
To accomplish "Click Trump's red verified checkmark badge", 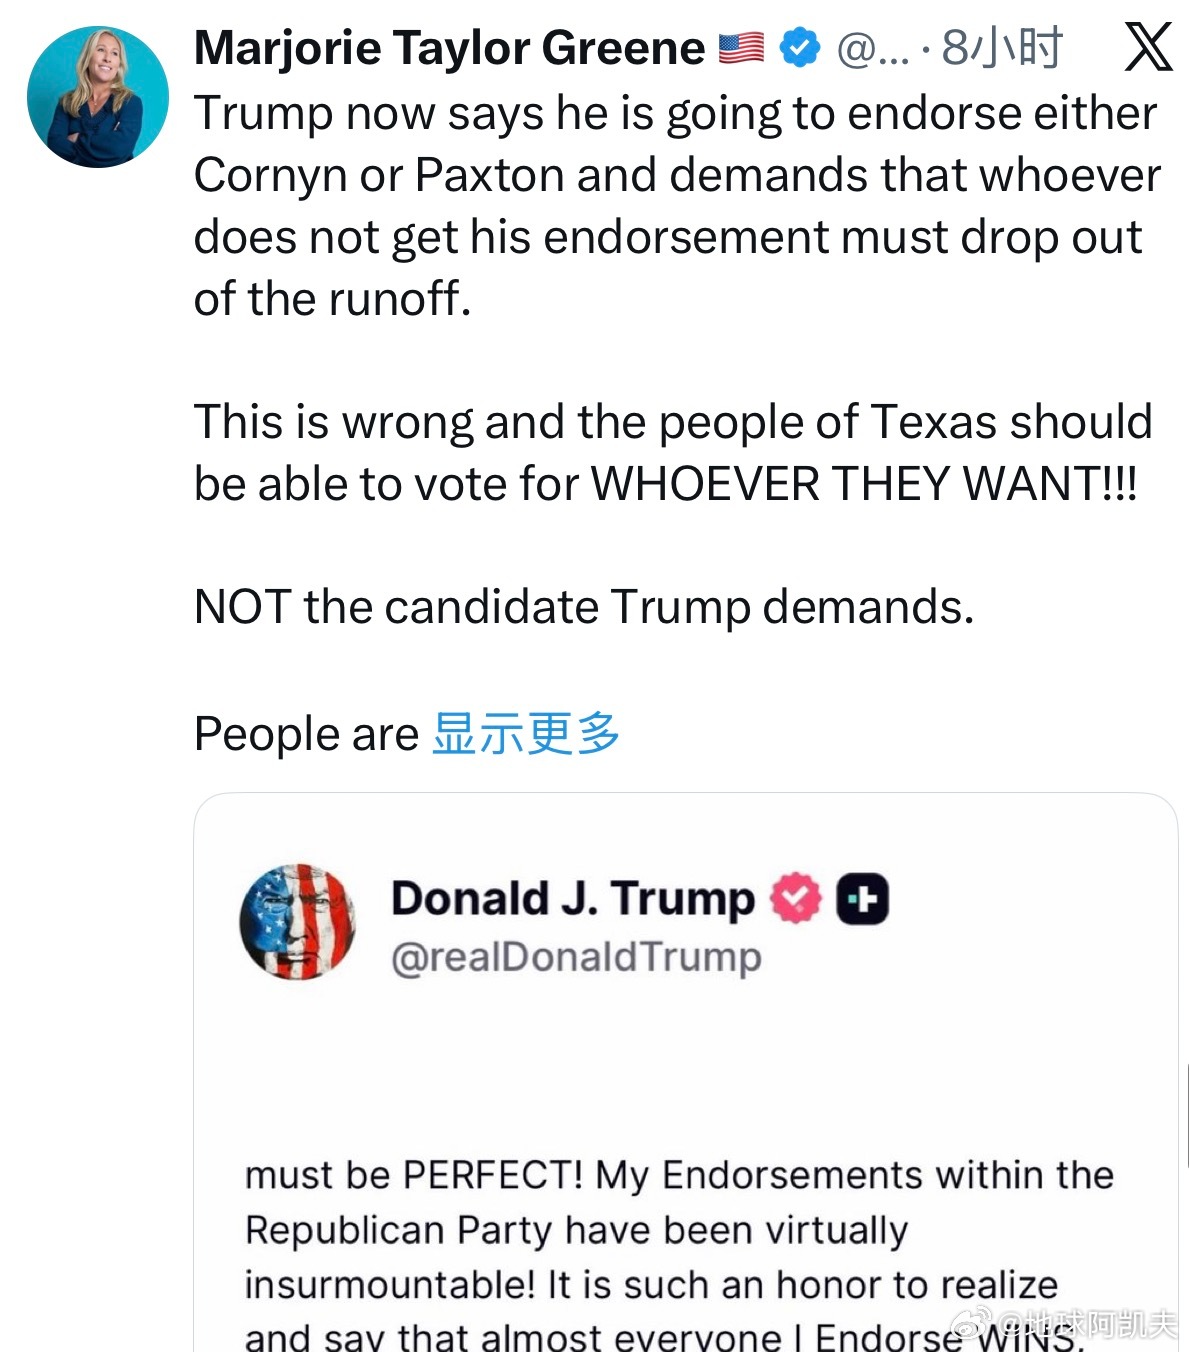I will tap(796, 898).
